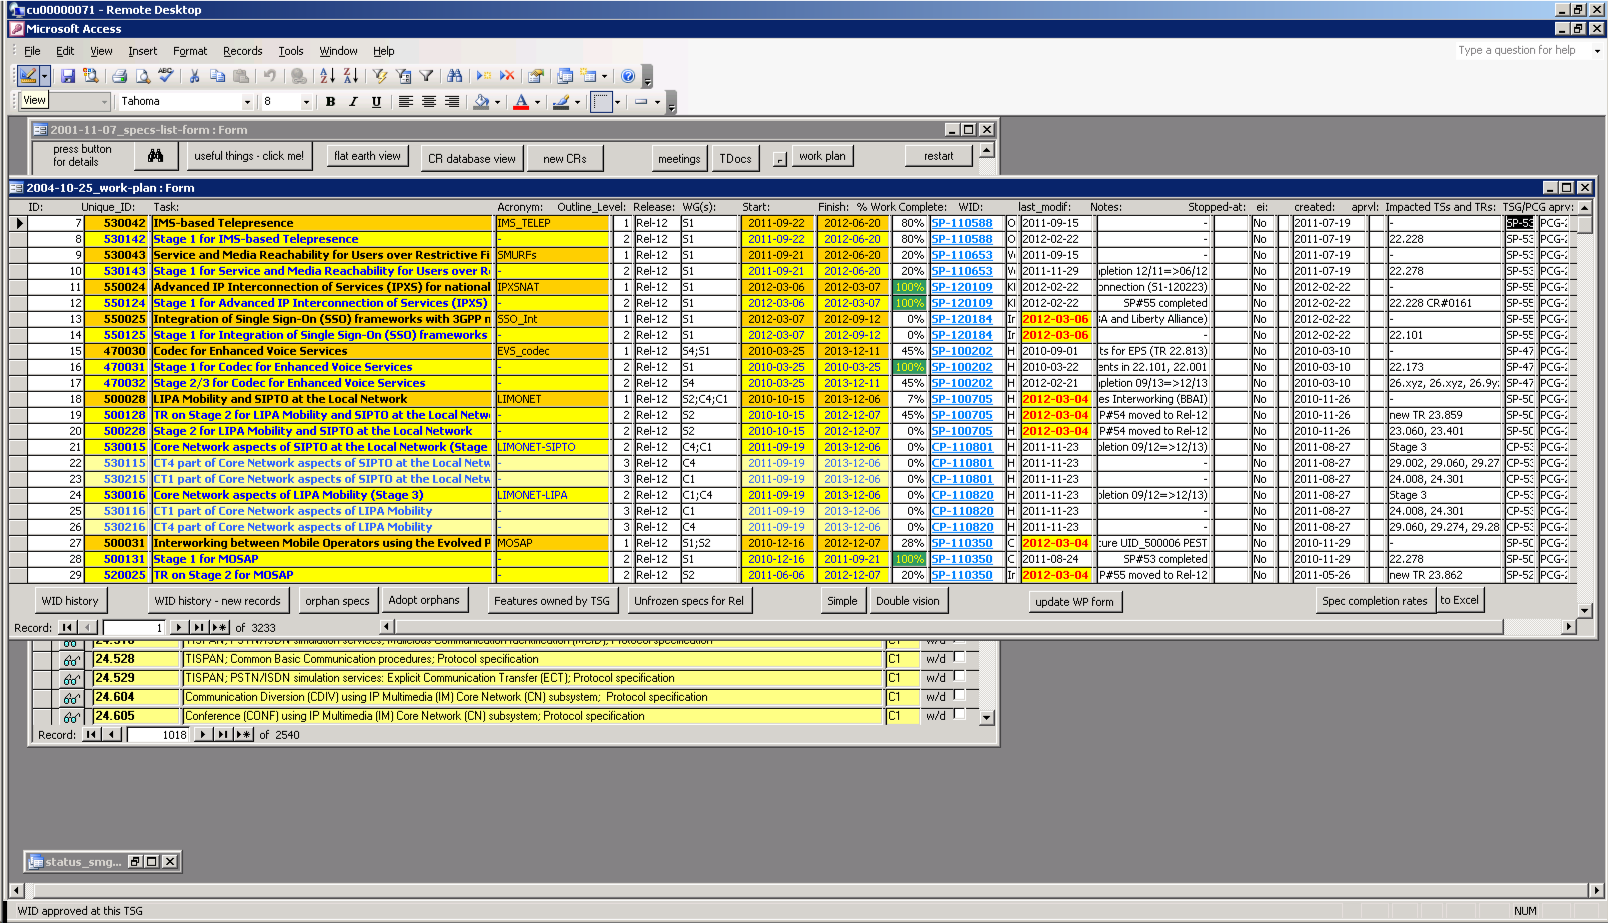
Task: Click the Print icon in toolbar
Action: point(120,76)
